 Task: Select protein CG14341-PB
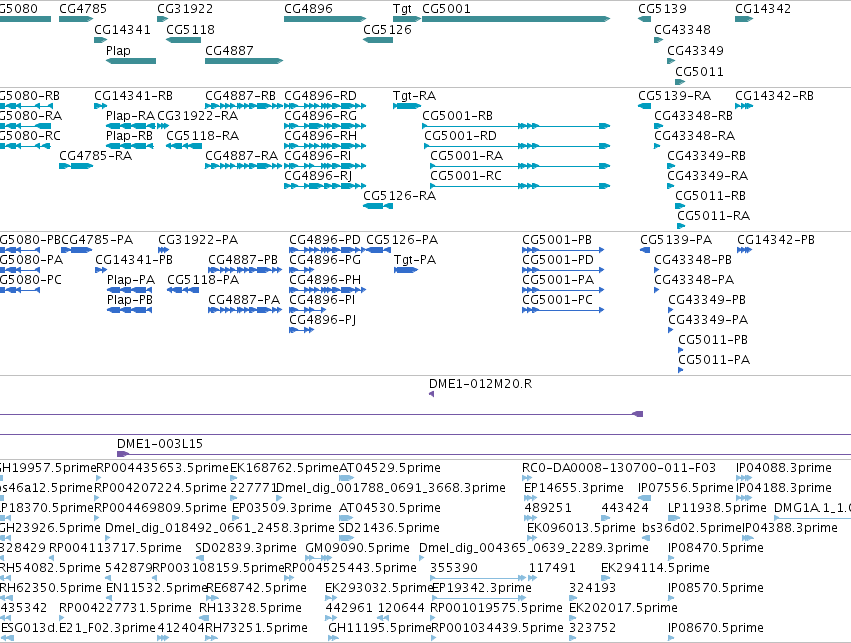[x=101, y=270]
